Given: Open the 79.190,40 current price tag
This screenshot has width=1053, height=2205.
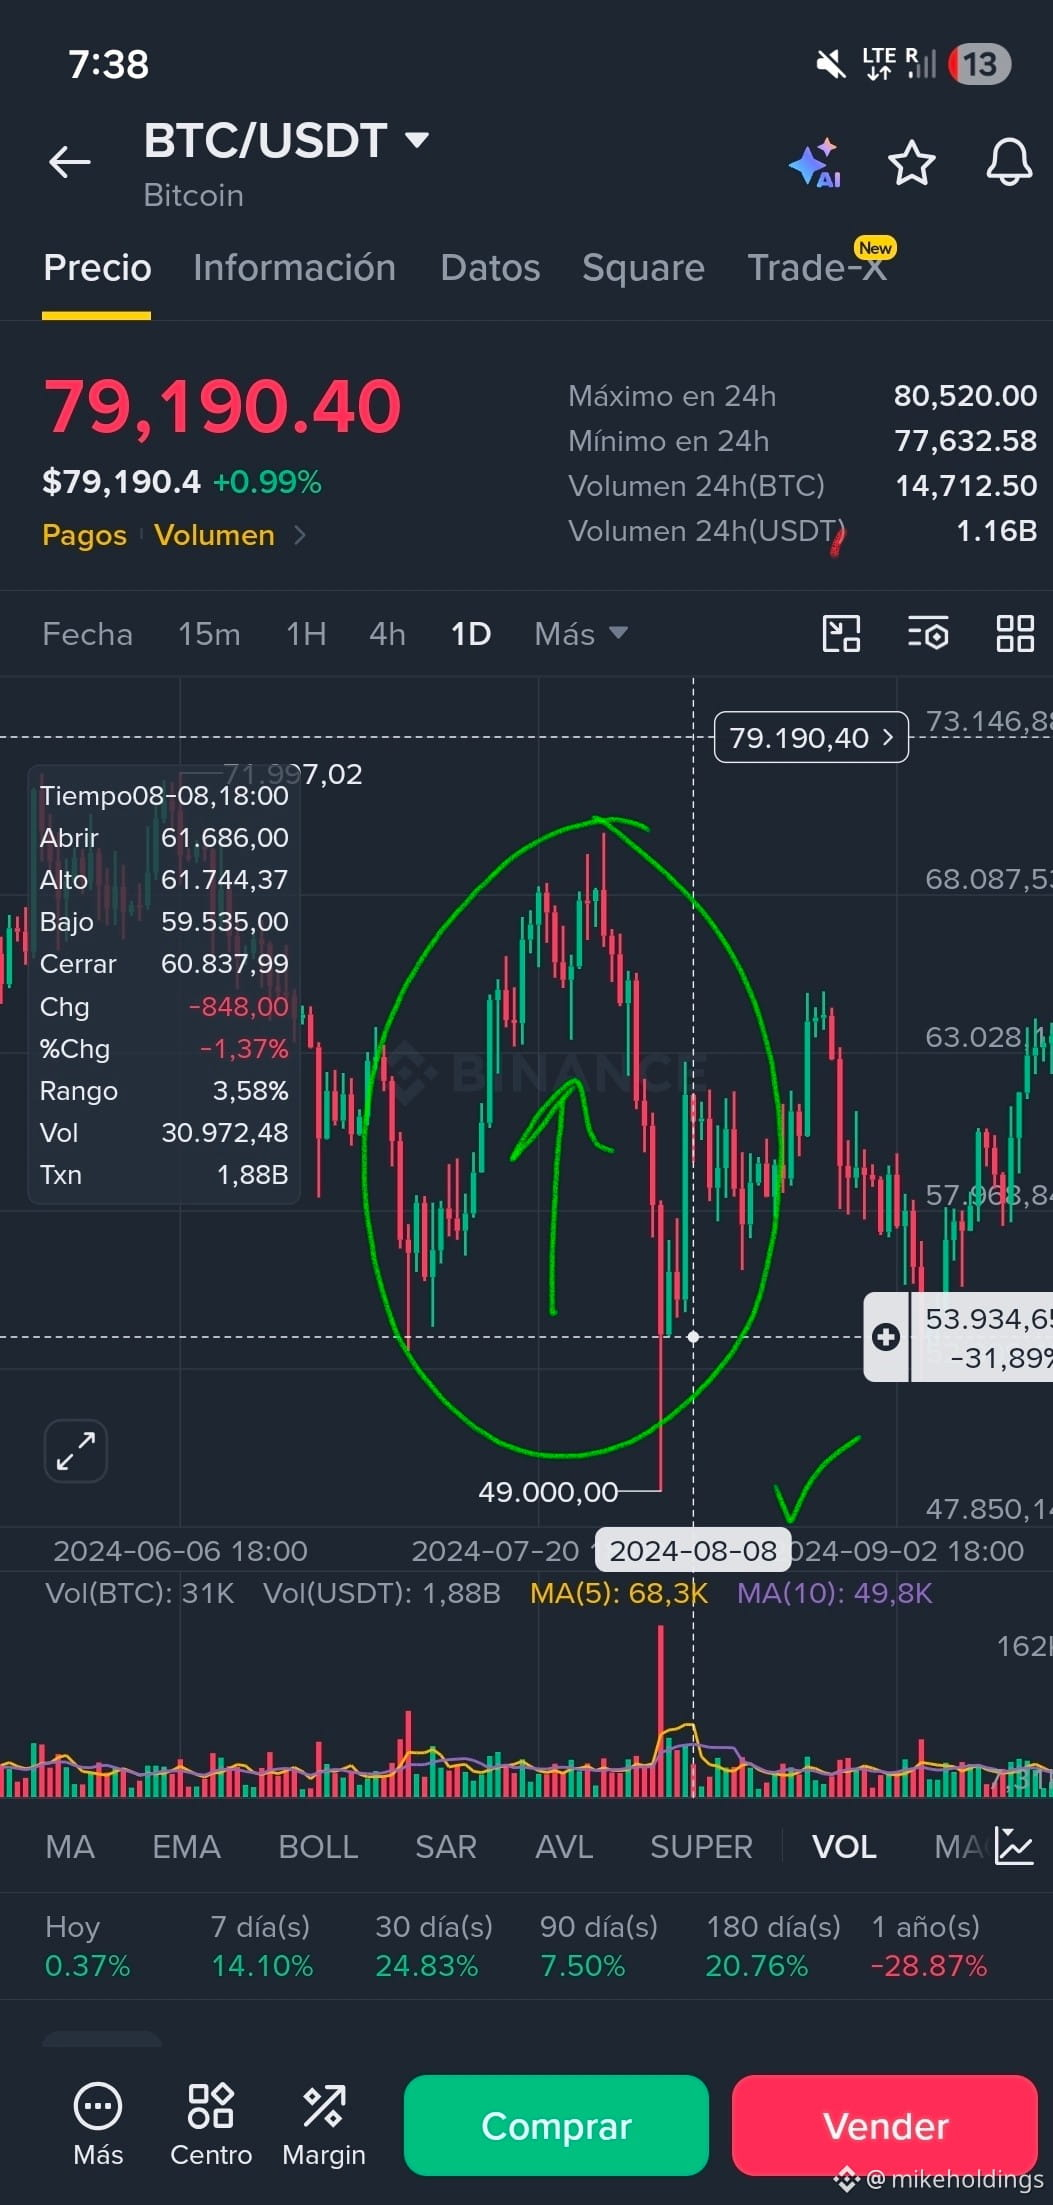Looking at the screenshot, I should [811, 738].
